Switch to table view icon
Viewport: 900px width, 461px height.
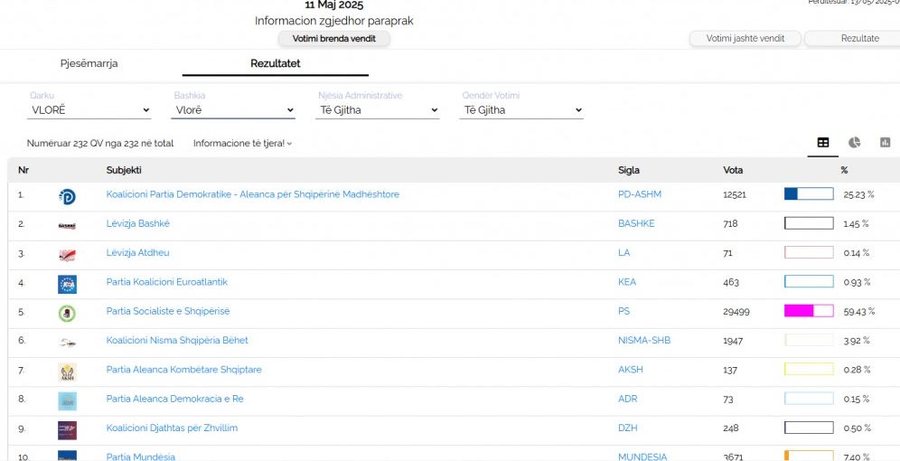(x=823, y=142)
